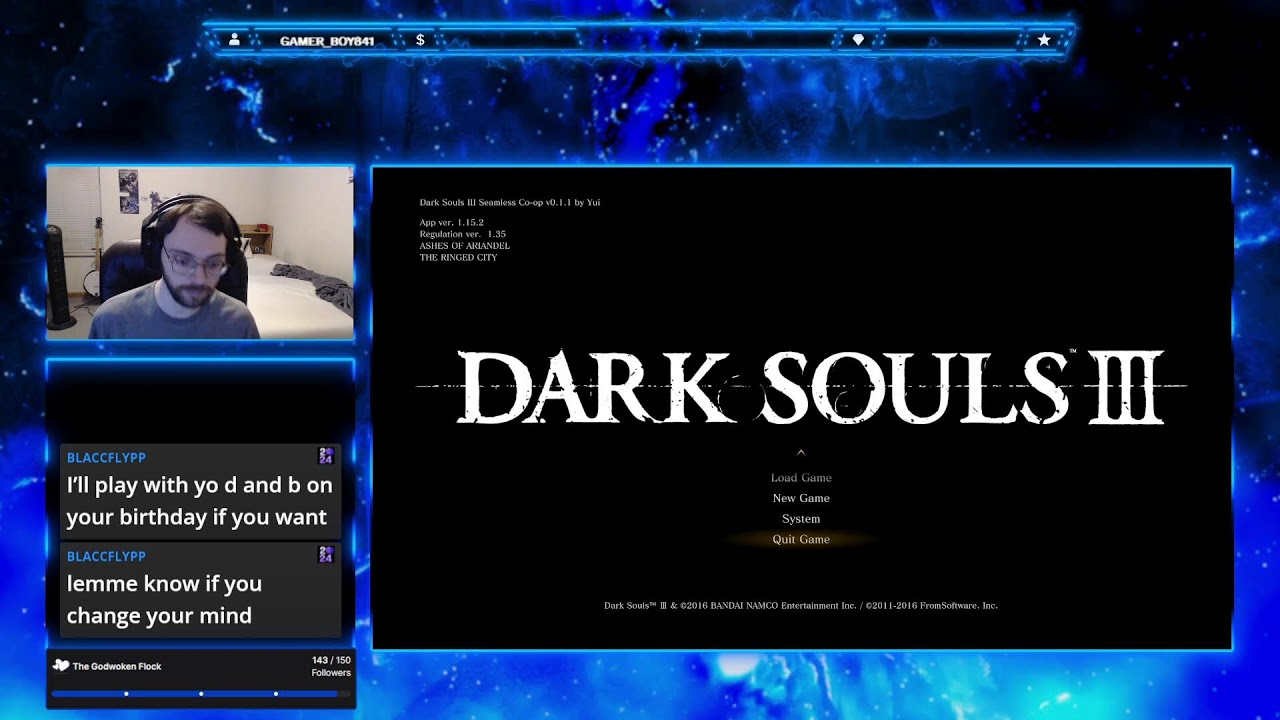This screenshot has width=1280, height=720.
Task: Click the dollar sign donation icon
Action: (420, 40)
